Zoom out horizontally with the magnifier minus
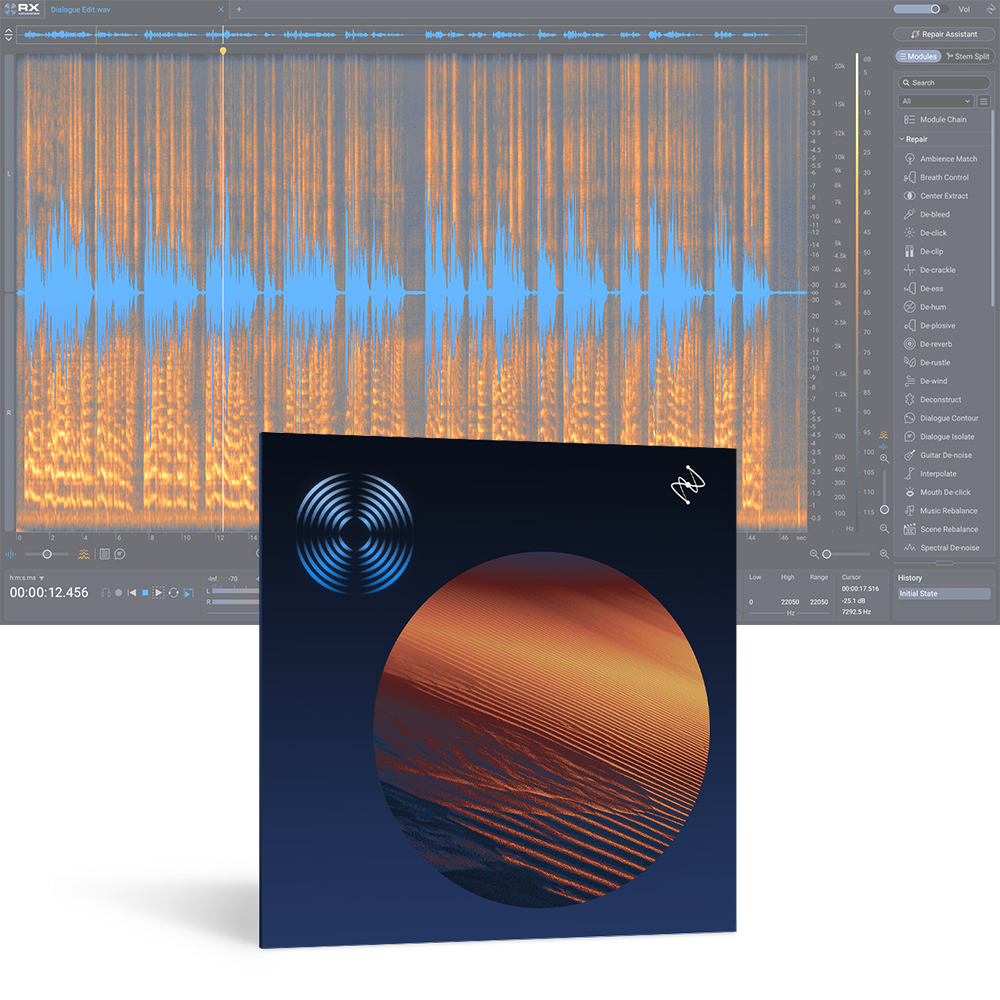The image size is (1000, 1000). point(814,554)
